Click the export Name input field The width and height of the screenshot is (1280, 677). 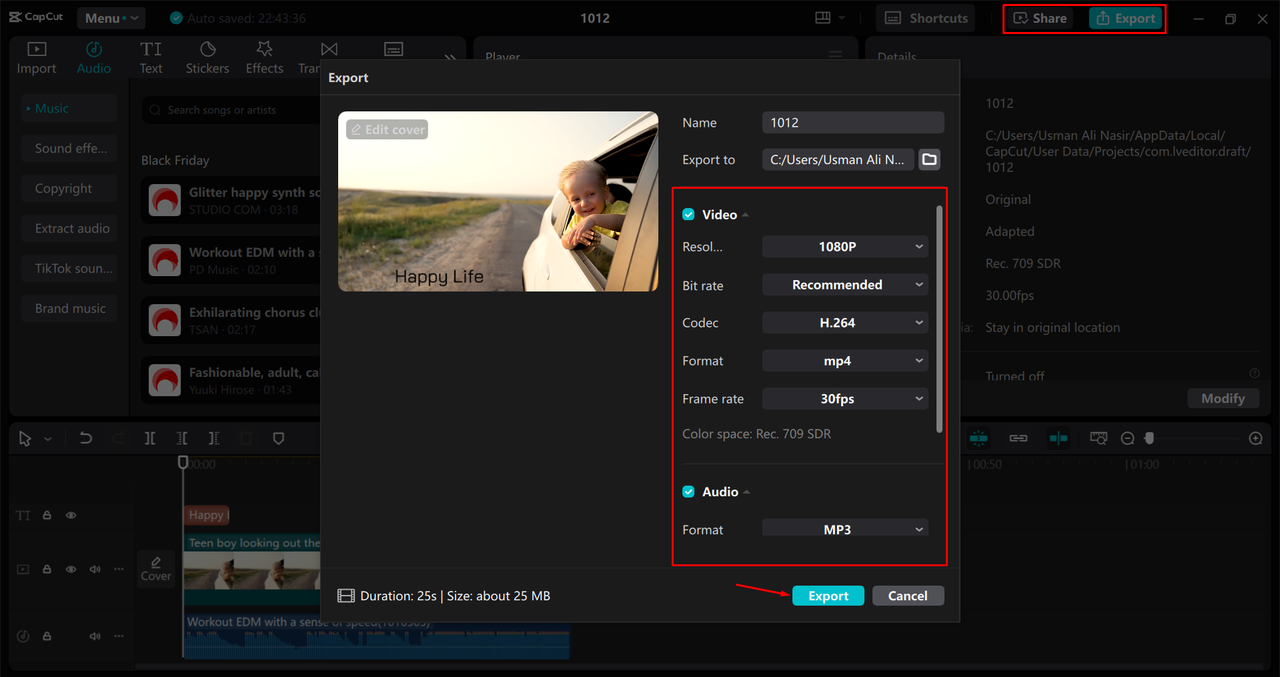[853, 122]
